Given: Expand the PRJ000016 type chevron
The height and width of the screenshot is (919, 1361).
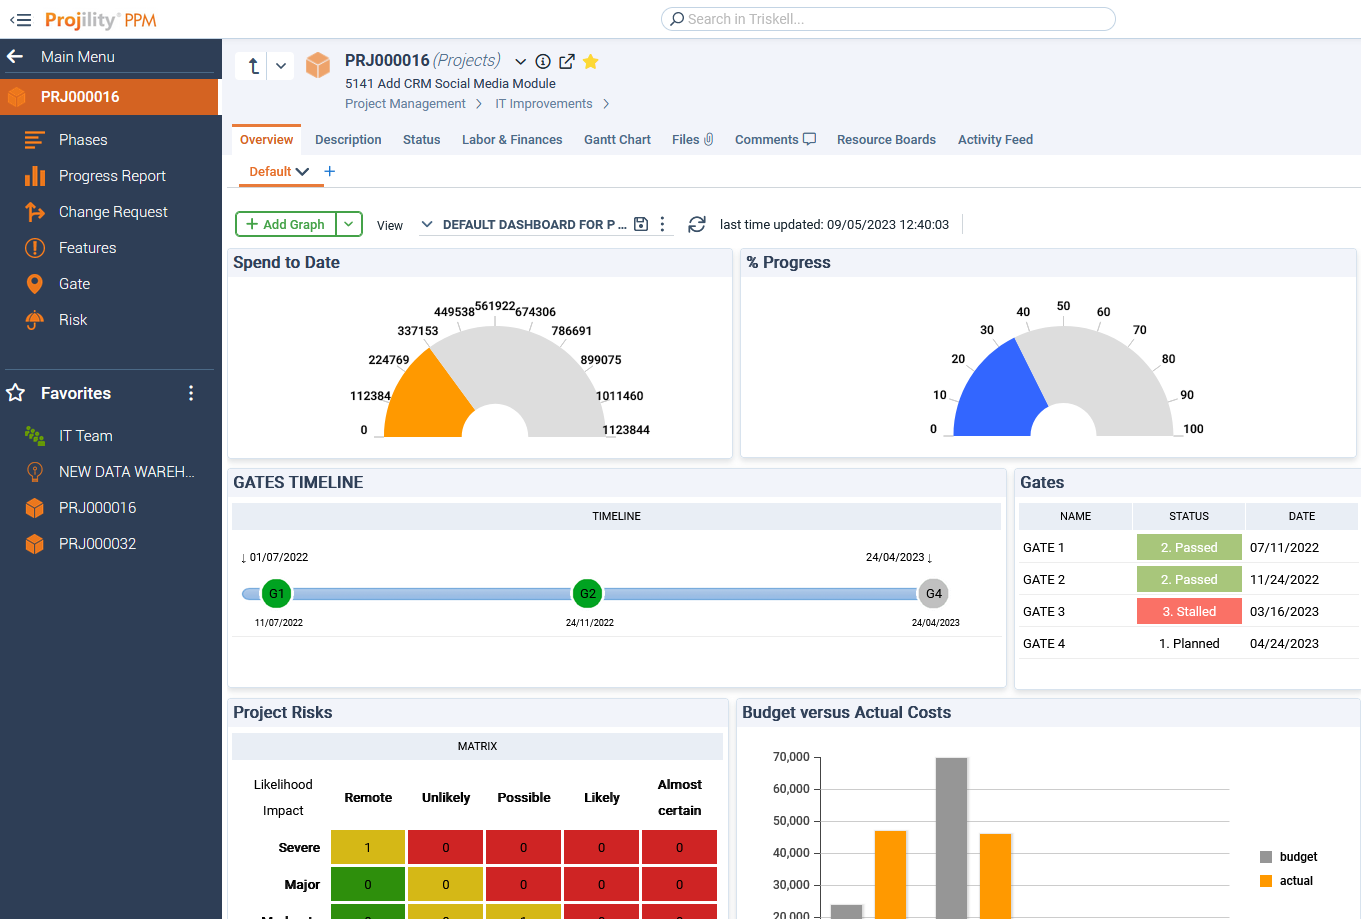Looking at the screenshot, I should tap(519, 61).
